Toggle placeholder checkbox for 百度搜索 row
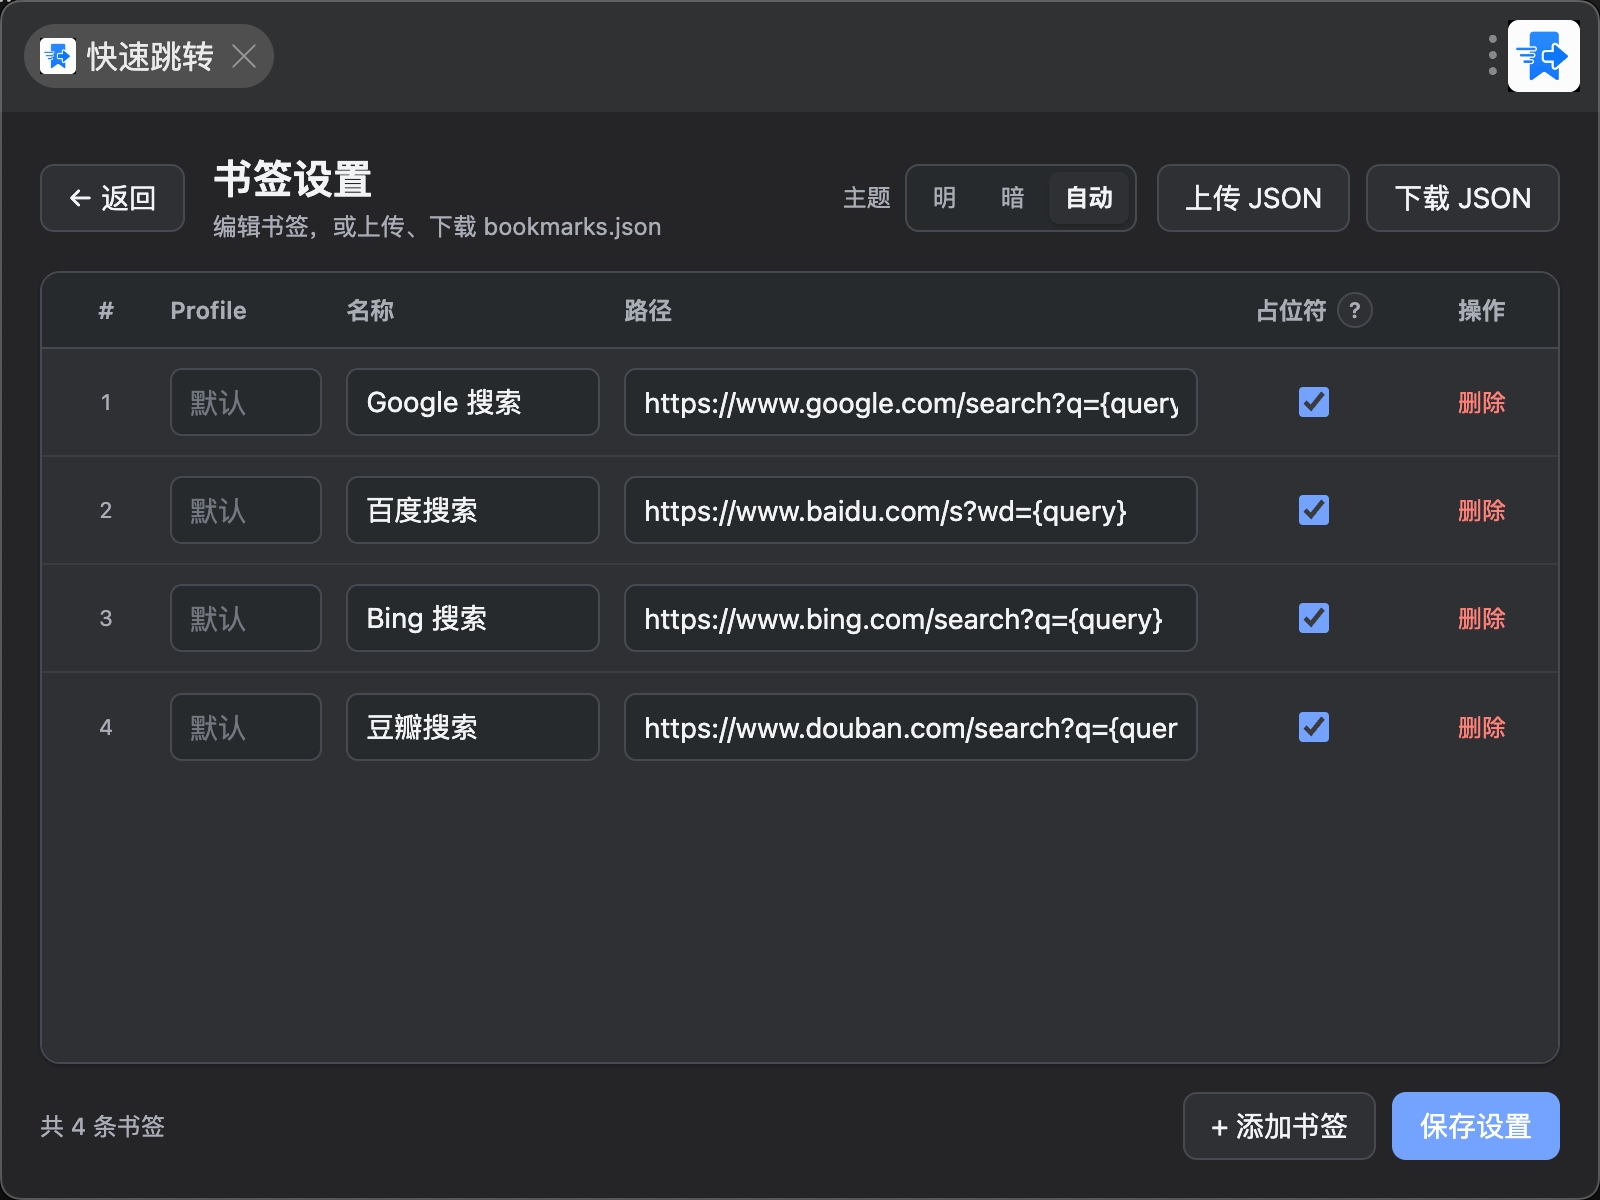Viewport: 1600px width, 1200px height. pyautogui.click(x=1313, y=510)
